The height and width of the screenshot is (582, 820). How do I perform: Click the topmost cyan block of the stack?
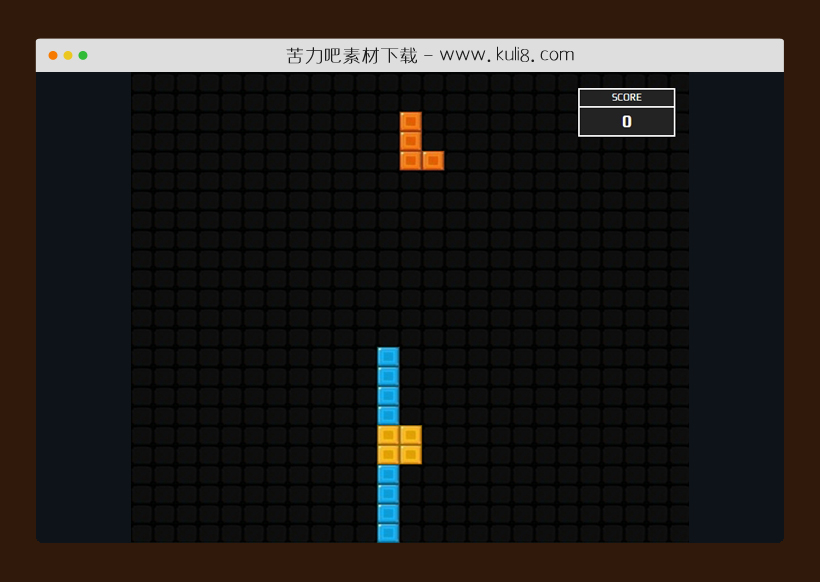point(388,357)
